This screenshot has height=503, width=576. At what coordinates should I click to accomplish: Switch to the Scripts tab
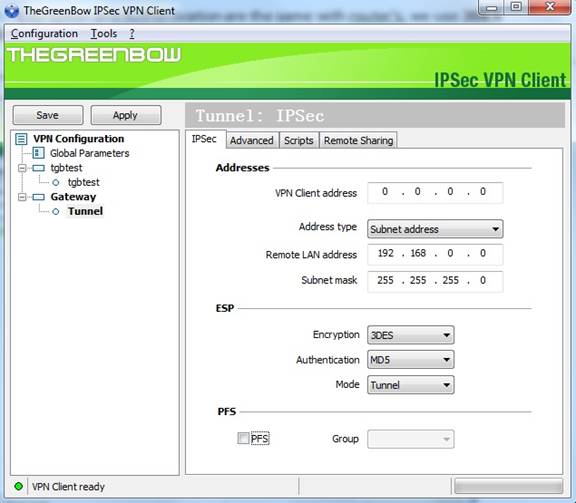(299, 140)
